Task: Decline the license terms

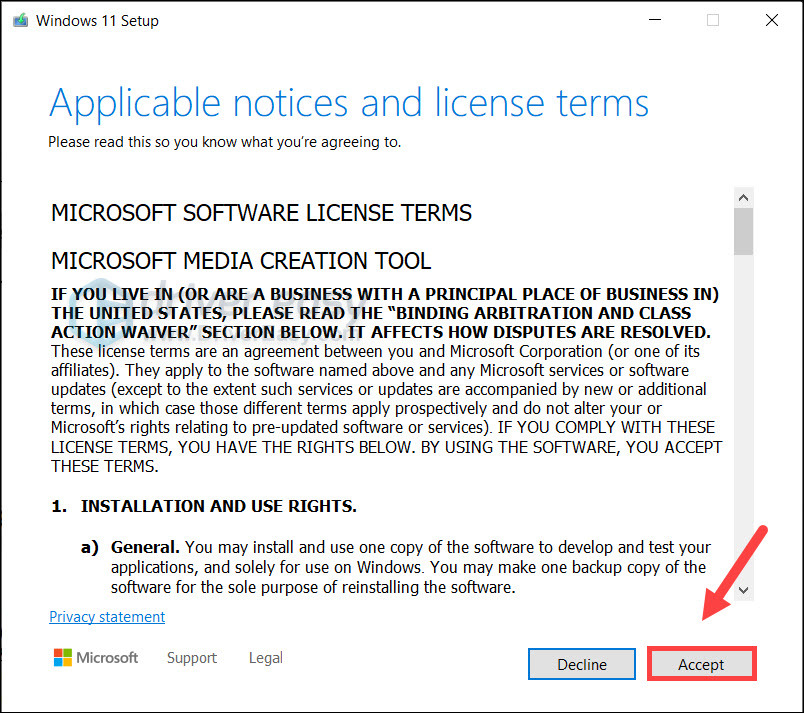Action: pyautogui.click(x=582, y=664)
